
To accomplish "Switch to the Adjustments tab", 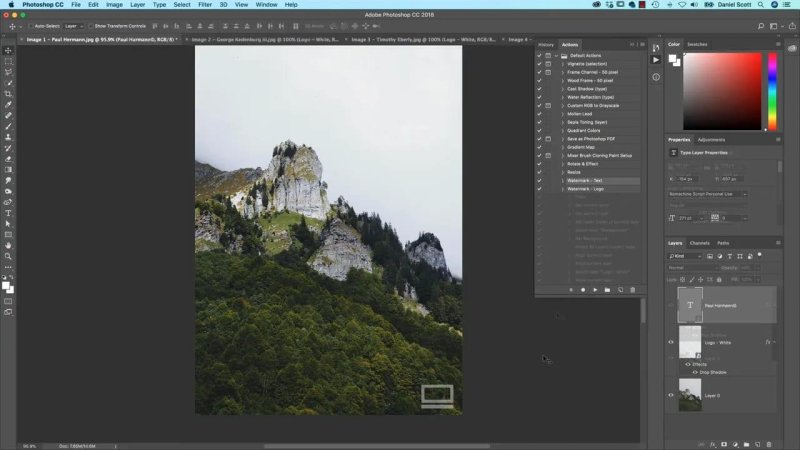I will [711, 140].
